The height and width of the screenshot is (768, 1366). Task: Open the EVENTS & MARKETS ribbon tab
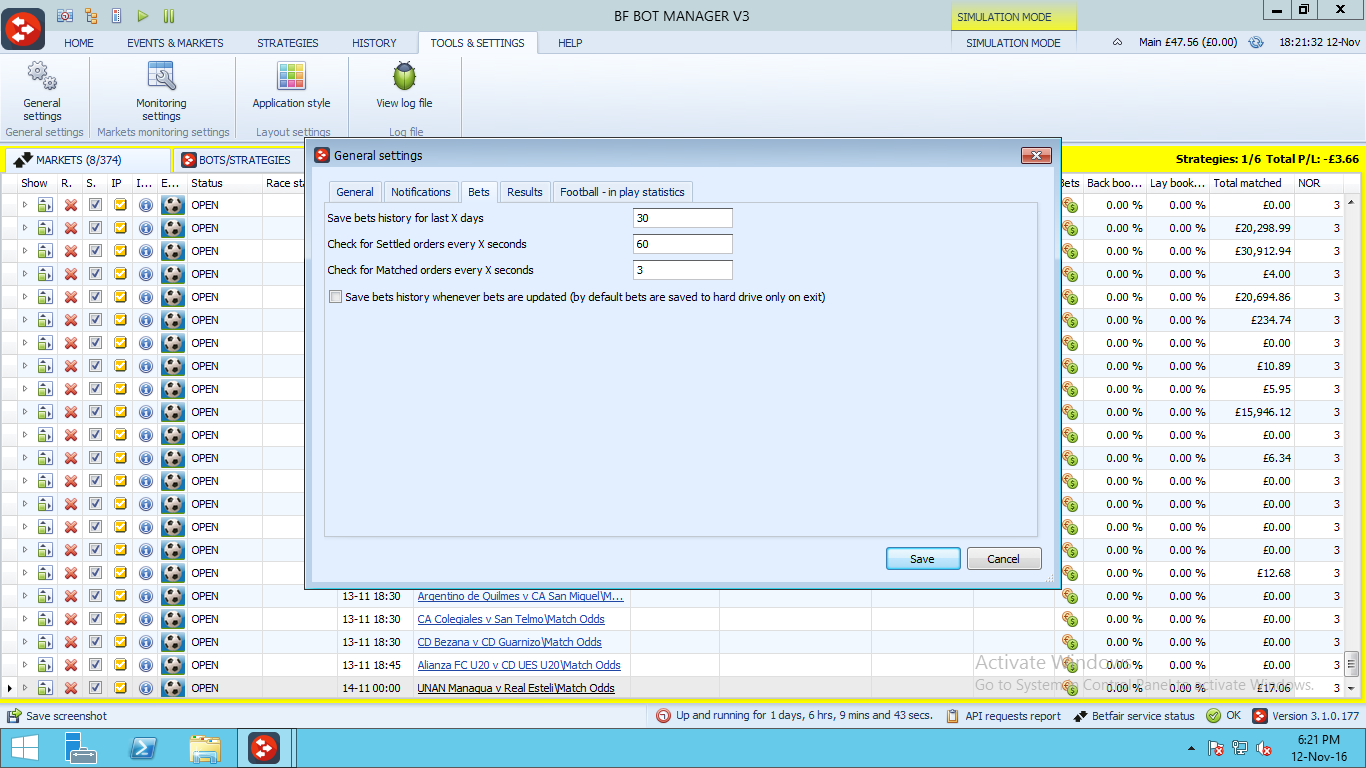click(x=175, y=43)
